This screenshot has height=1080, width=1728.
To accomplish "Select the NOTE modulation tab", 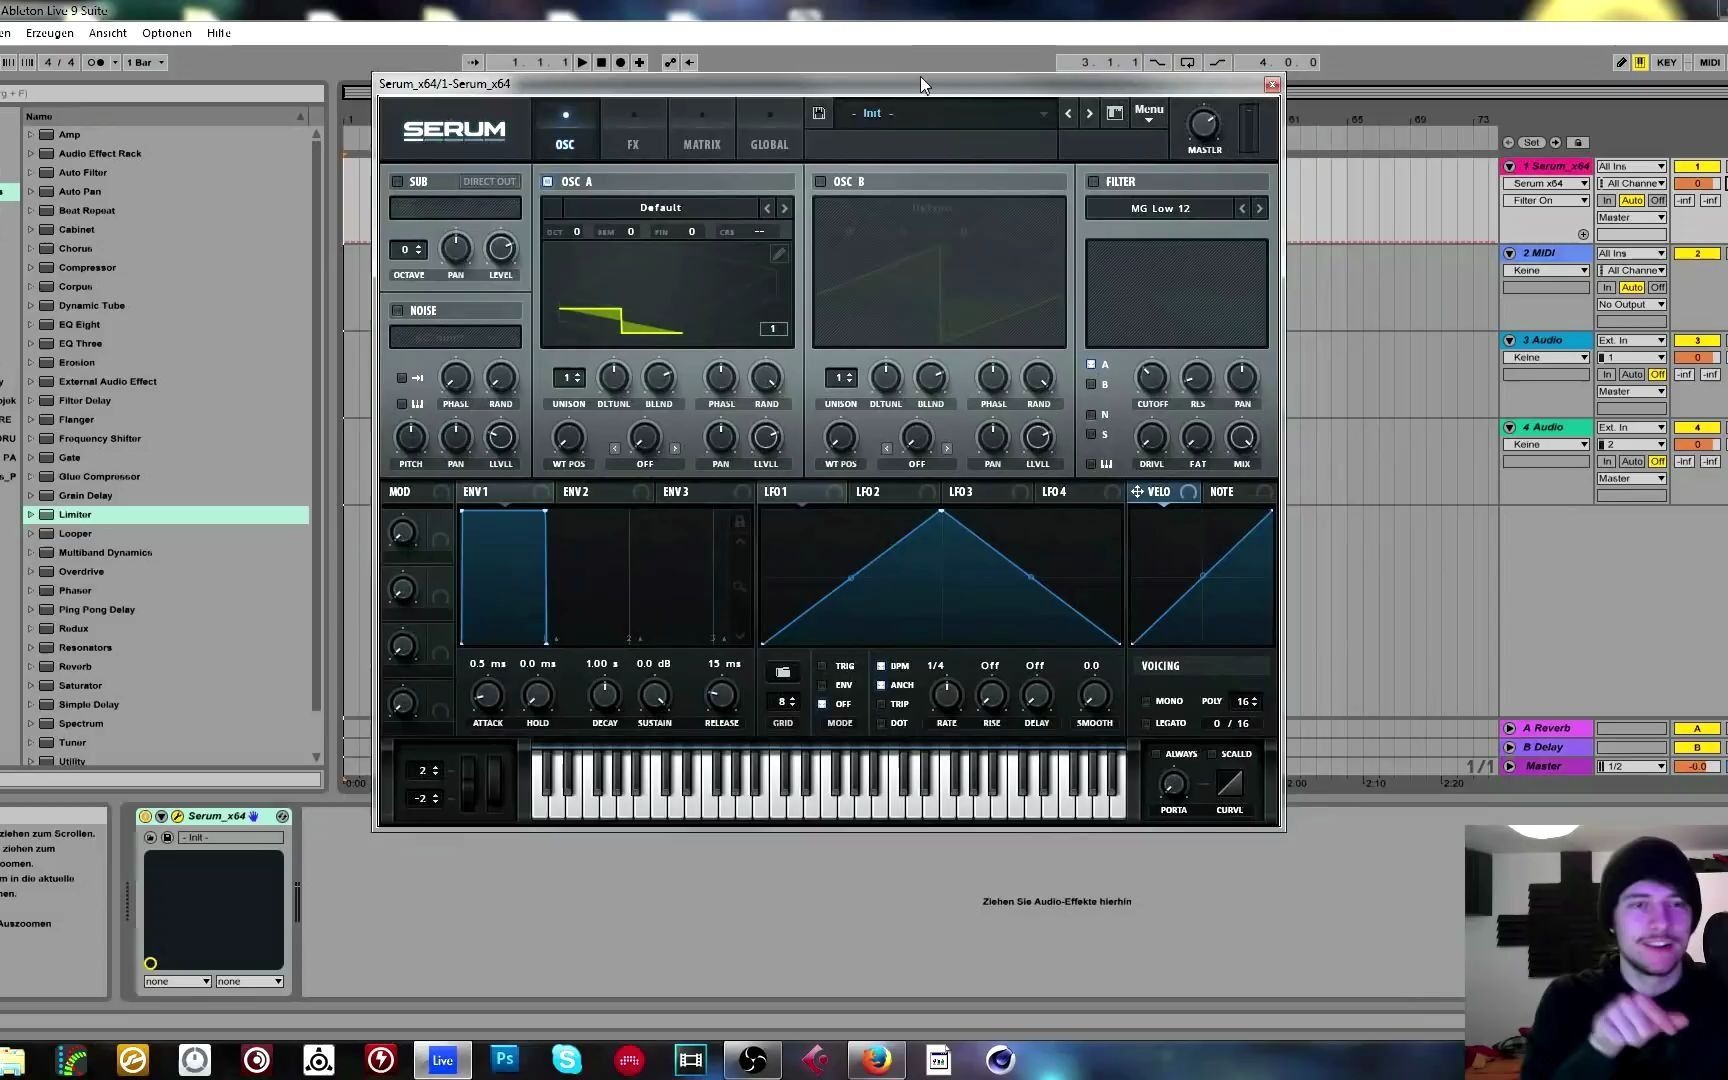I will click(x=1222, y=492).
